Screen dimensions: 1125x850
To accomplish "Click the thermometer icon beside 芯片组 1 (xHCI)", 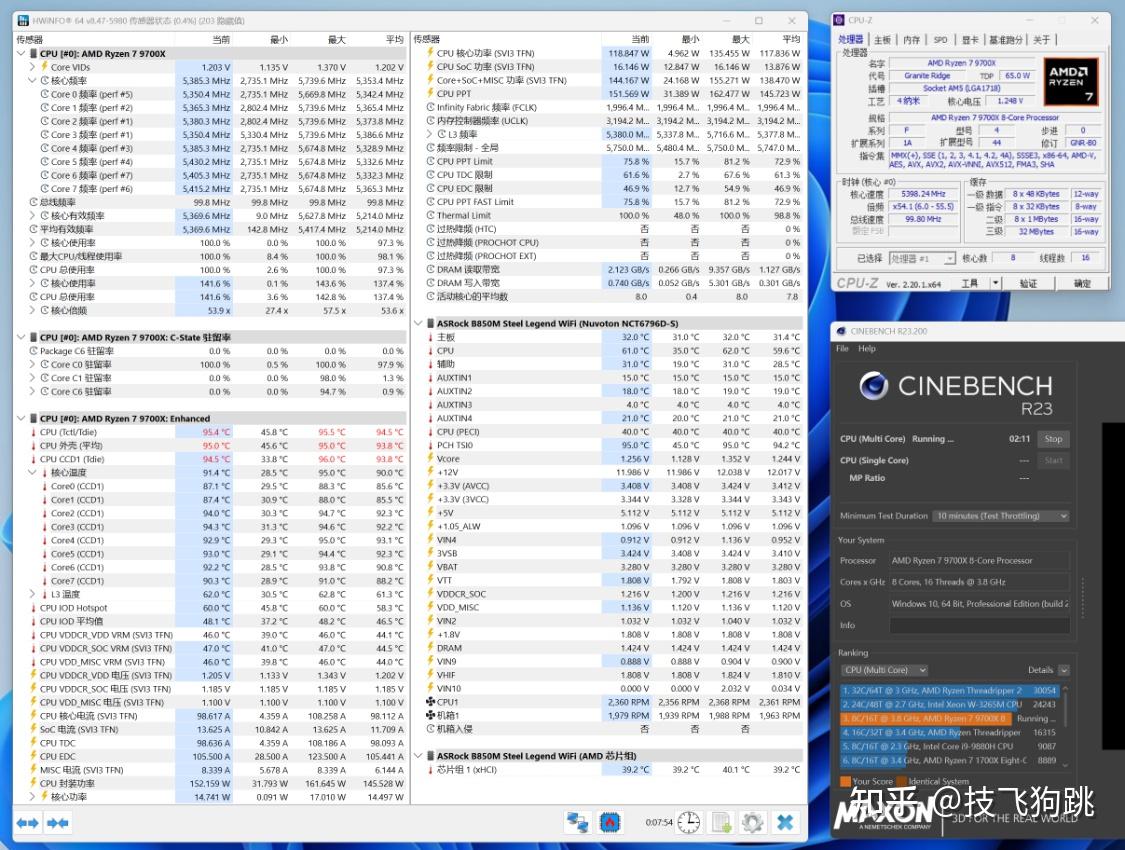I will [x=430, y=770].
